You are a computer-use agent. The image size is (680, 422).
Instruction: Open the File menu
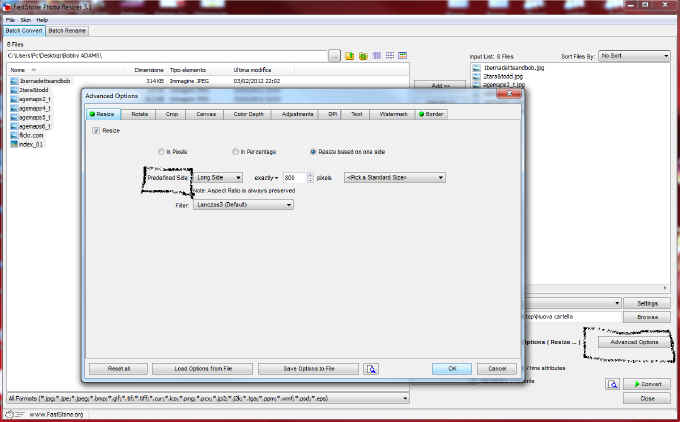[x=10, y=20]
